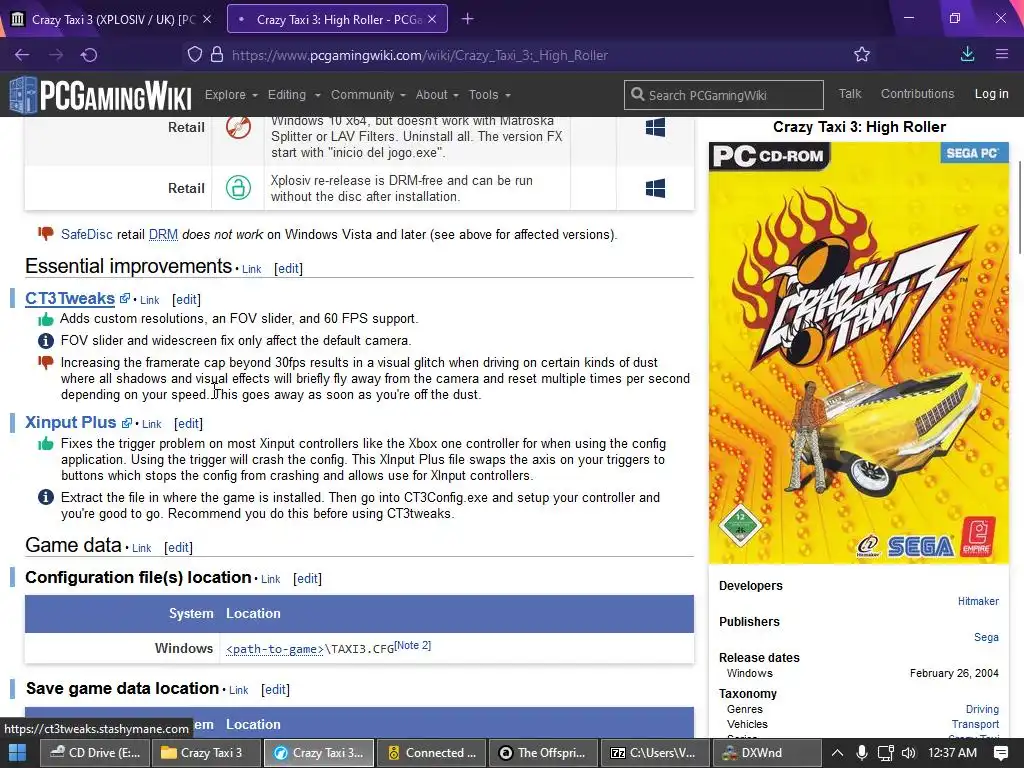Image resolution: width=1024 pixels, height=768 pixels.
Task: Click the 12:37 AM system clock
Action: click(952, 752)
